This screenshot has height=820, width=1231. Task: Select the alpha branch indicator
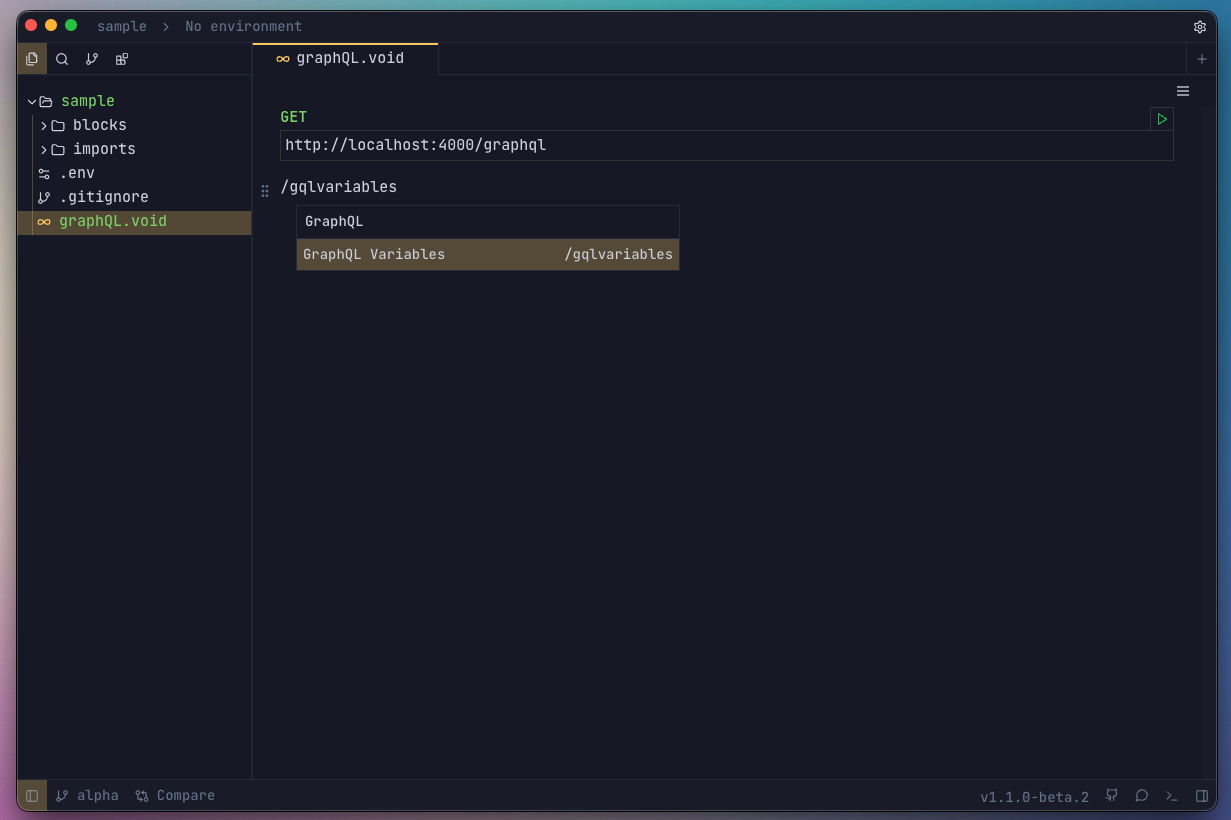[x=87, y=795]
